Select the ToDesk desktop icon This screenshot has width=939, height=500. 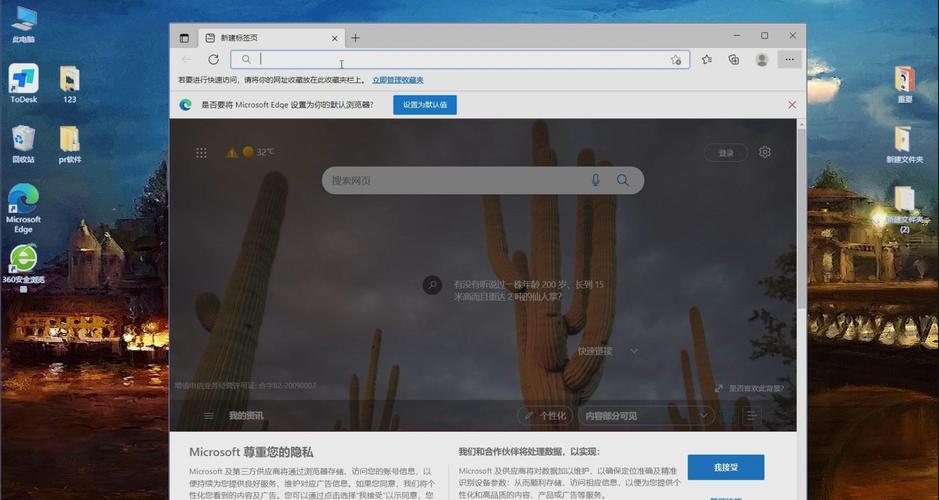(x=23, y=84)
